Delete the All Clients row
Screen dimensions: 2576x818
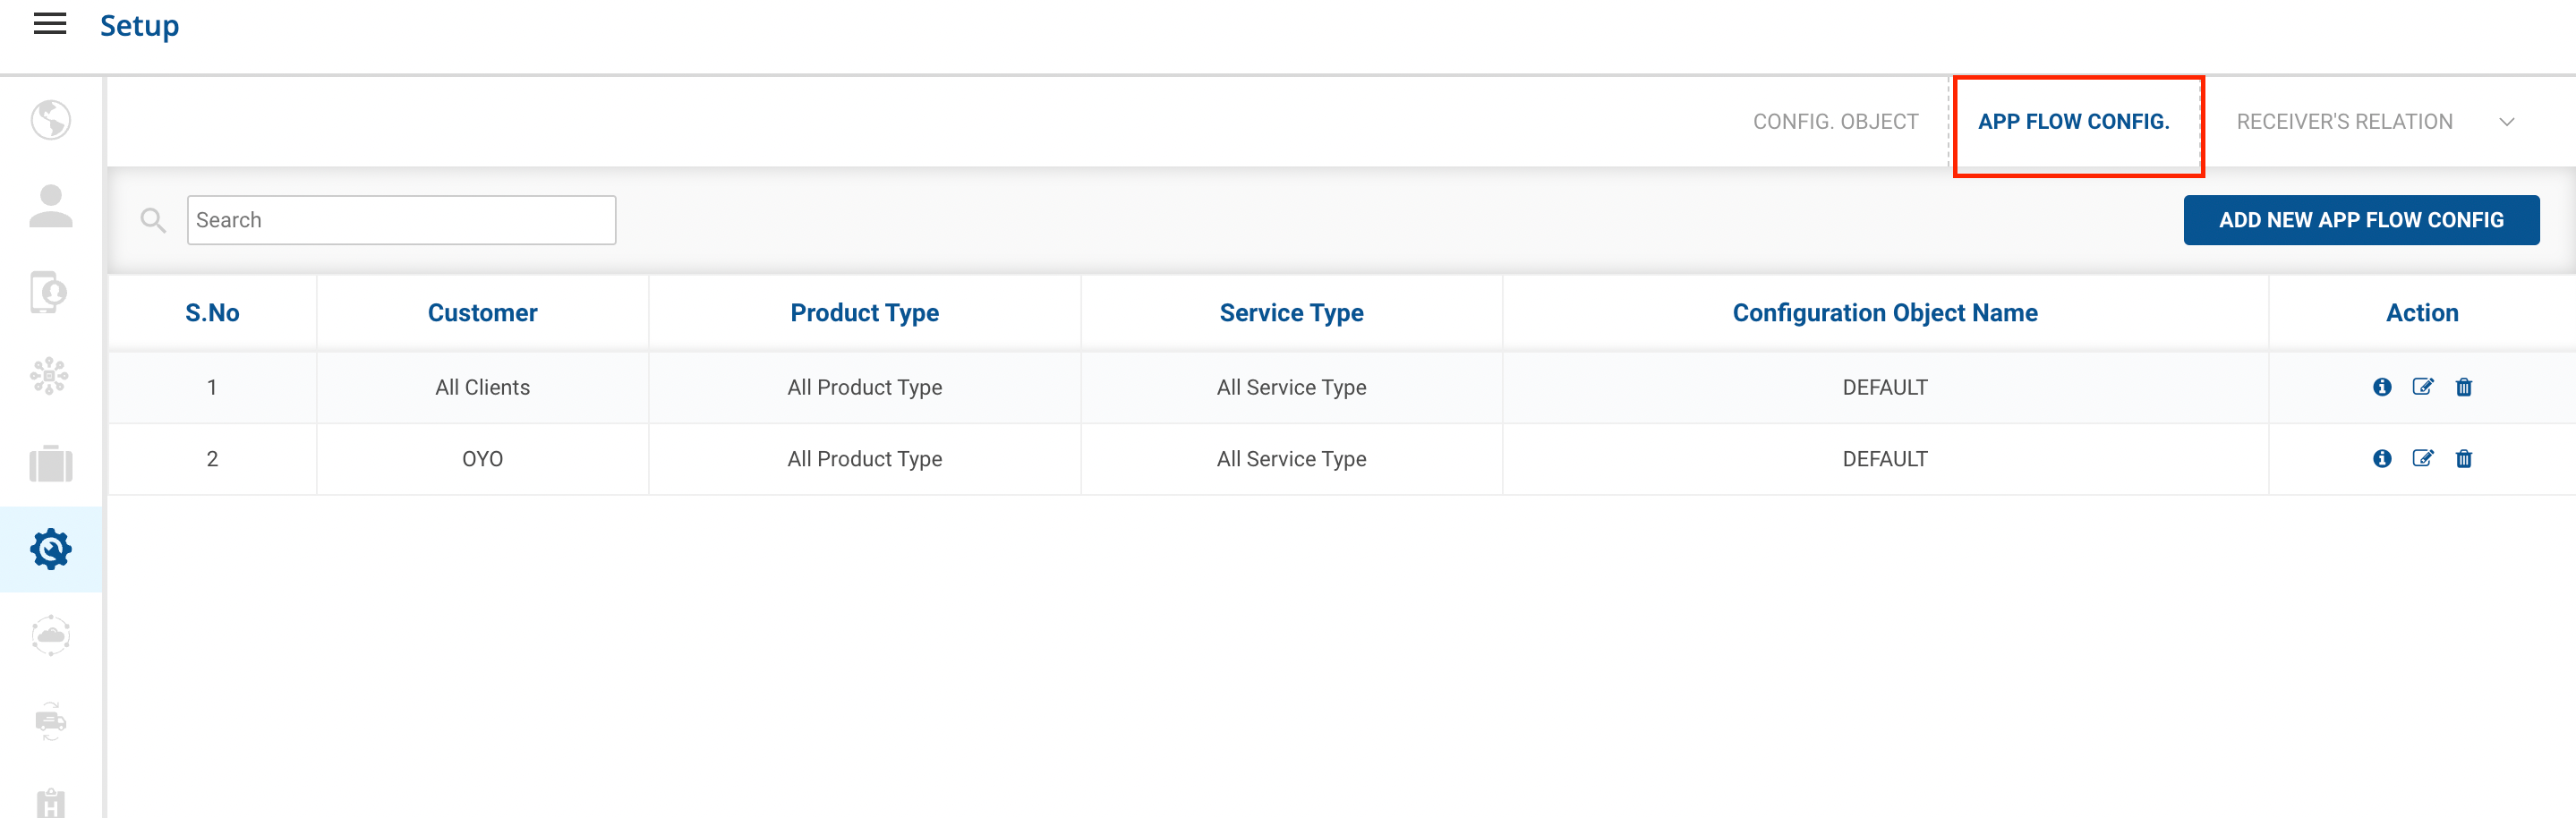(2463, 387)
